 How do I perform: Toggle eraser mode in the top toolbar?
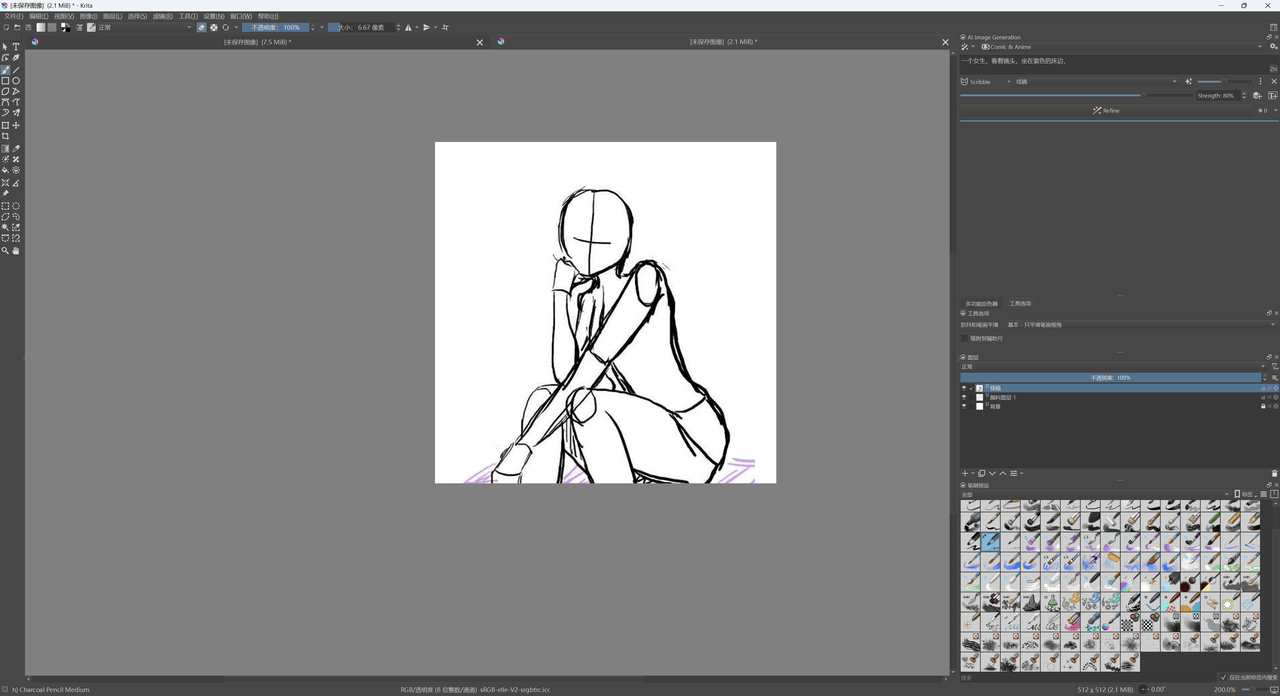(201, 28)
